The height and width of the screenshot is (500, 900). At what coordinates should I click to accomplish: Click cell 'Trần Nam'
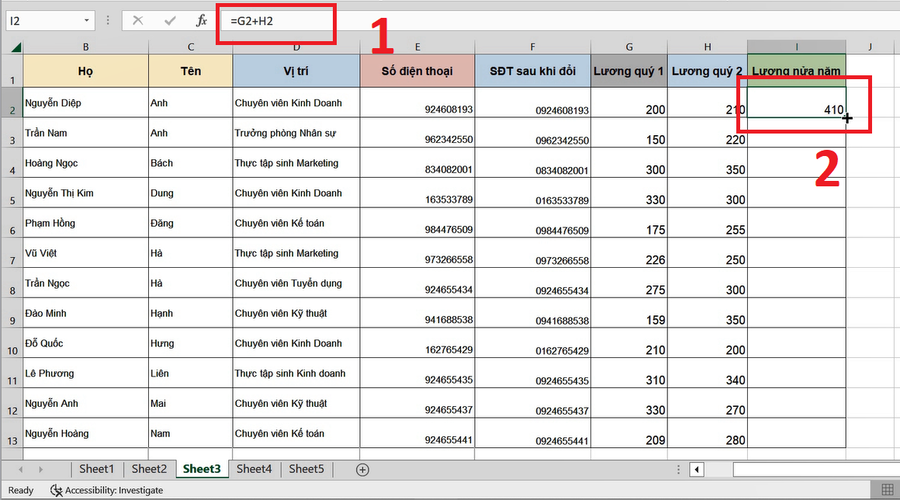pos(86,133)
